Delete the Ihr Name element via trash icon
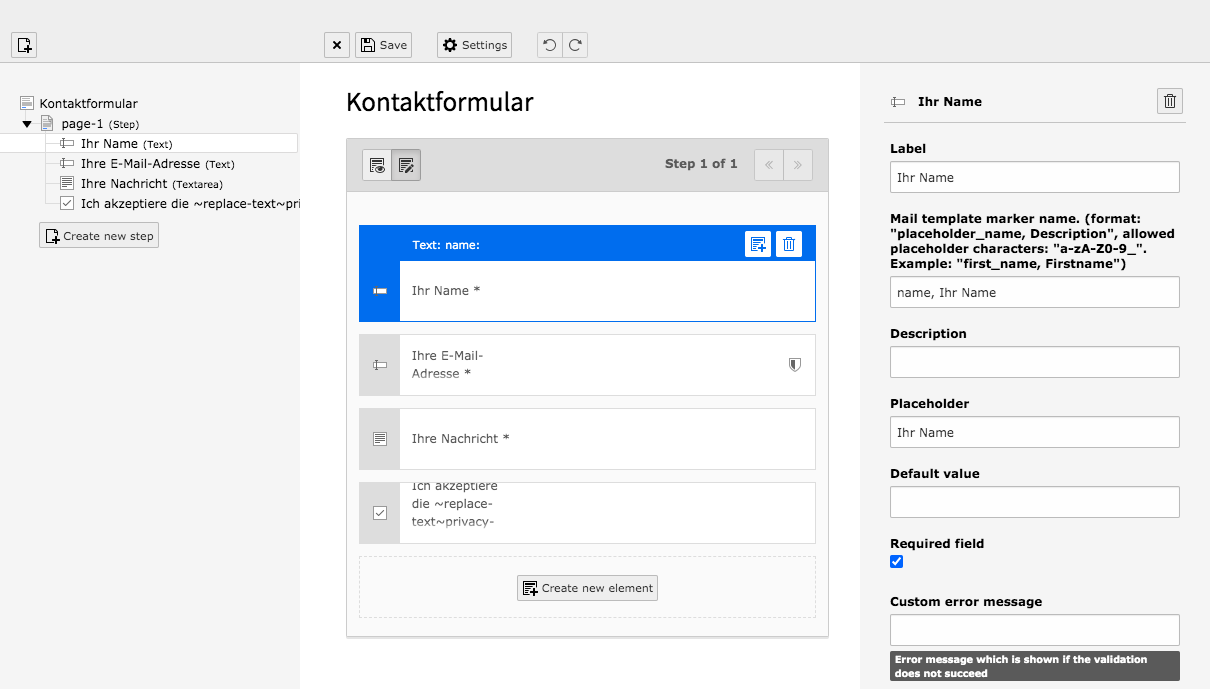1210x689 pixels. tap(789, 243)
